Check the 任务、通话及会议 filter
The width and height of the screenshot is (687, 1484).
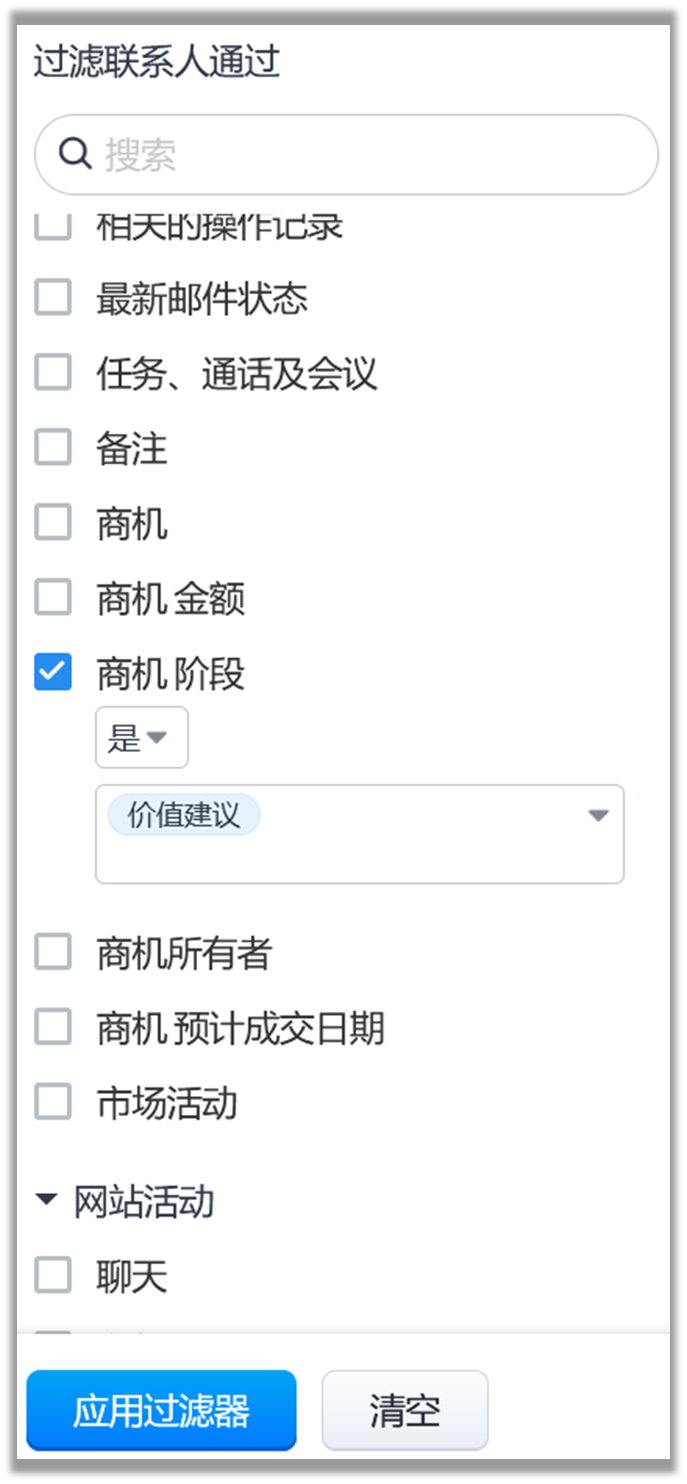pos(53,373)
